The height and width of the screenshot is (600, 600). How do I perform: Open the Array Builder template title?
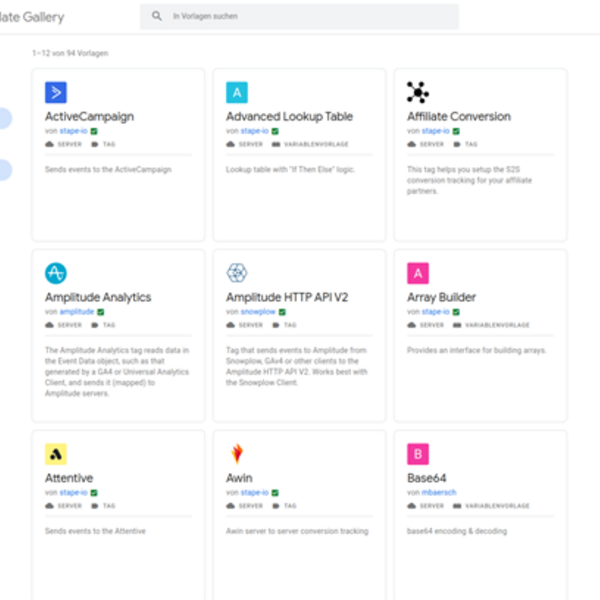pyautogui.click(x=441, y=297)
